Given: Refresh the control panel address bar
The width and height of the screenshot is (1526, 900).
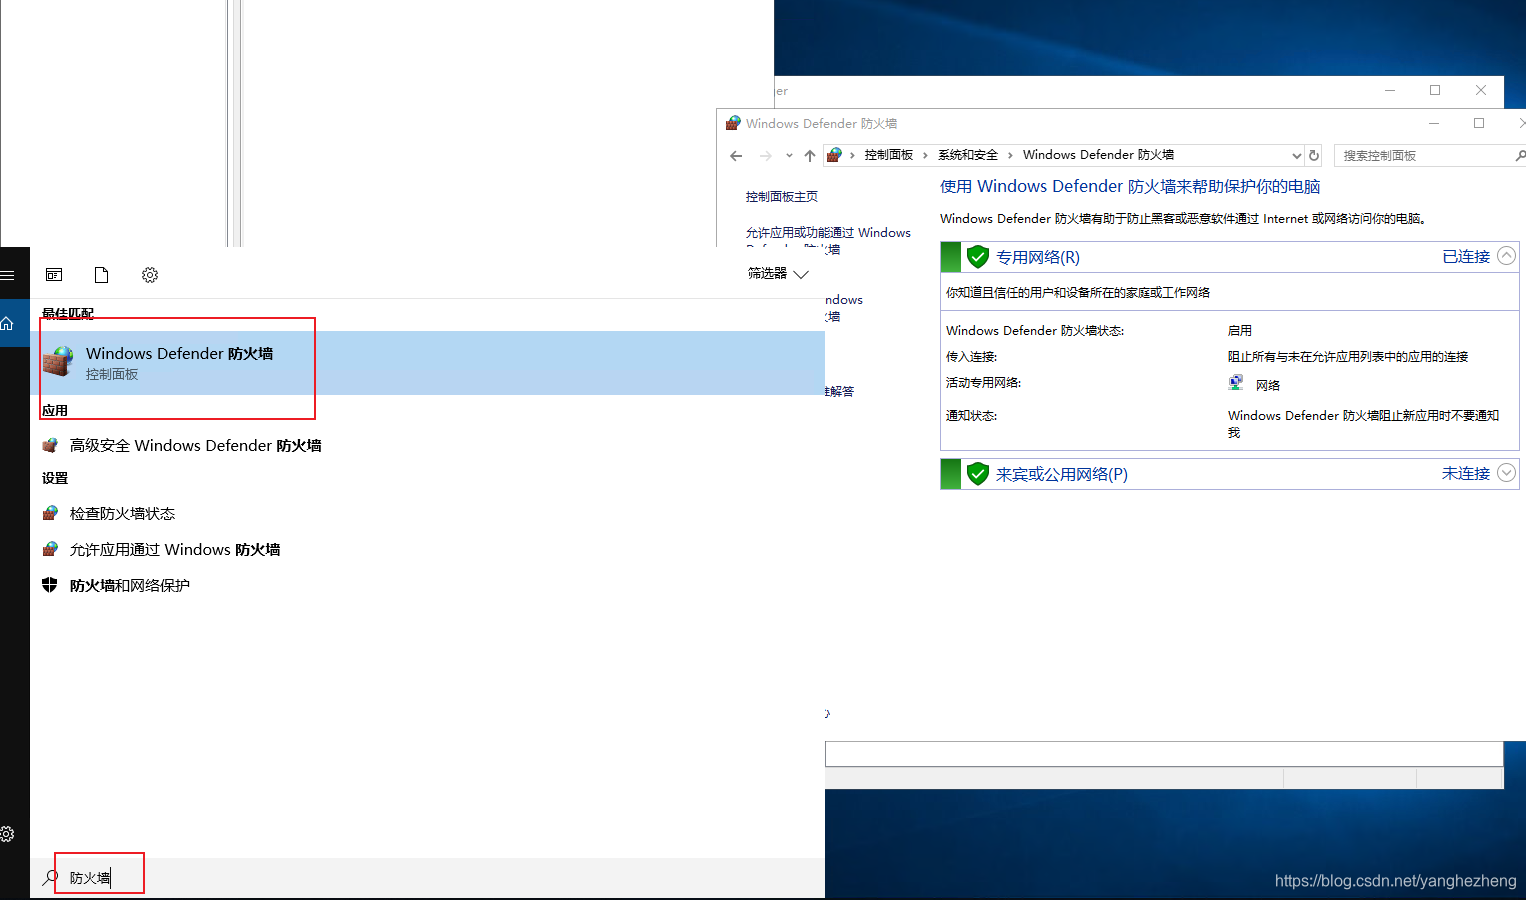Looking at the screenshot, I should click(1314, 156).
